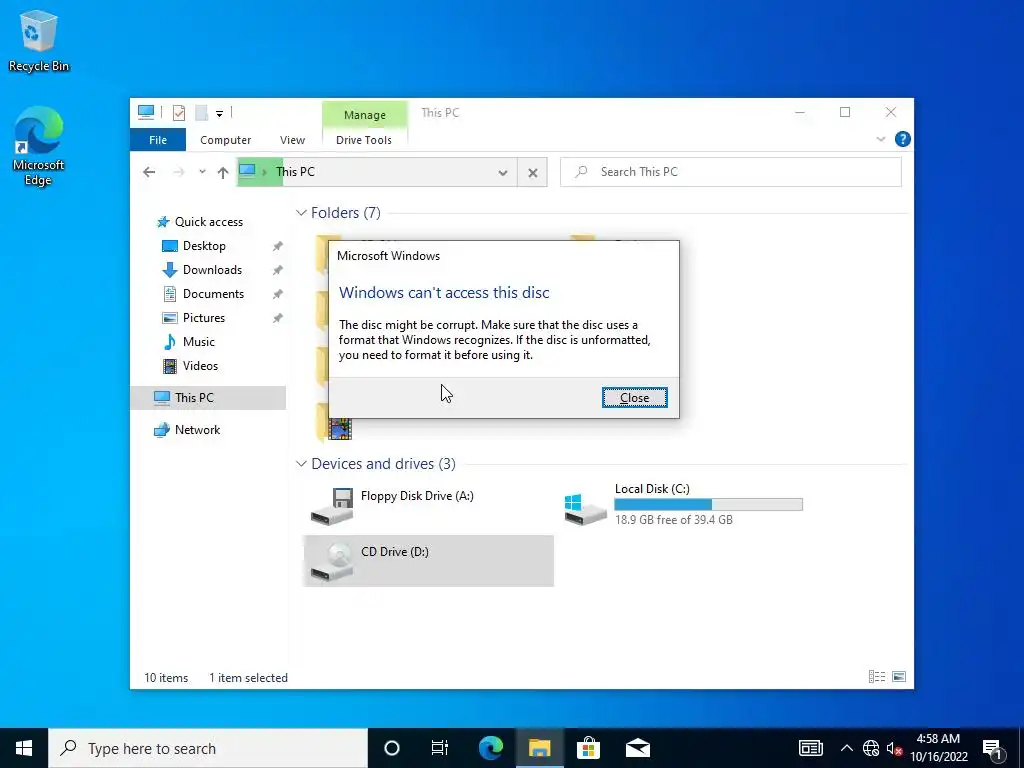Open Downloads in navigation pane

(212, 270)
